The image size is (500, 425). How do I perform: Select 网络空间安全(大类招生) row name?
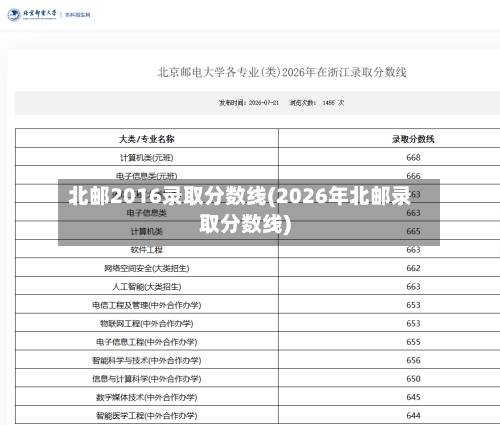[x=147, y=268]
